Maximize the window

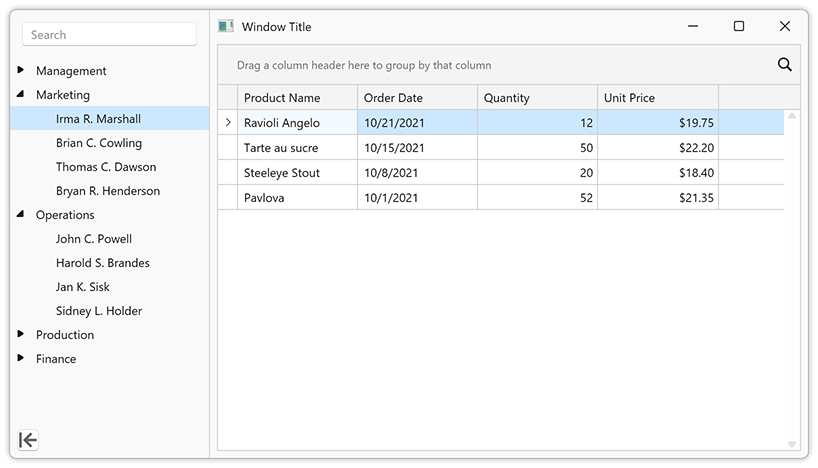click(738, 27)
